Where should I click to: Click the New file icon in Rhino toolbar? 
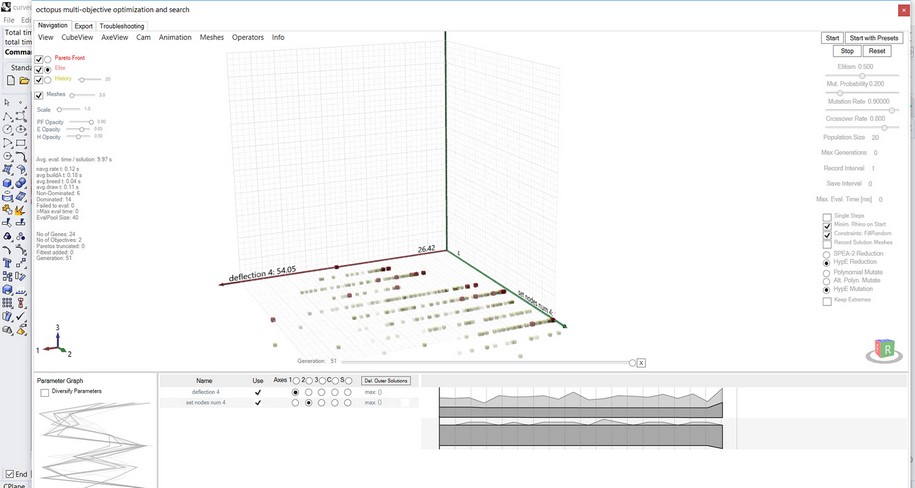[x=11, y=81]
